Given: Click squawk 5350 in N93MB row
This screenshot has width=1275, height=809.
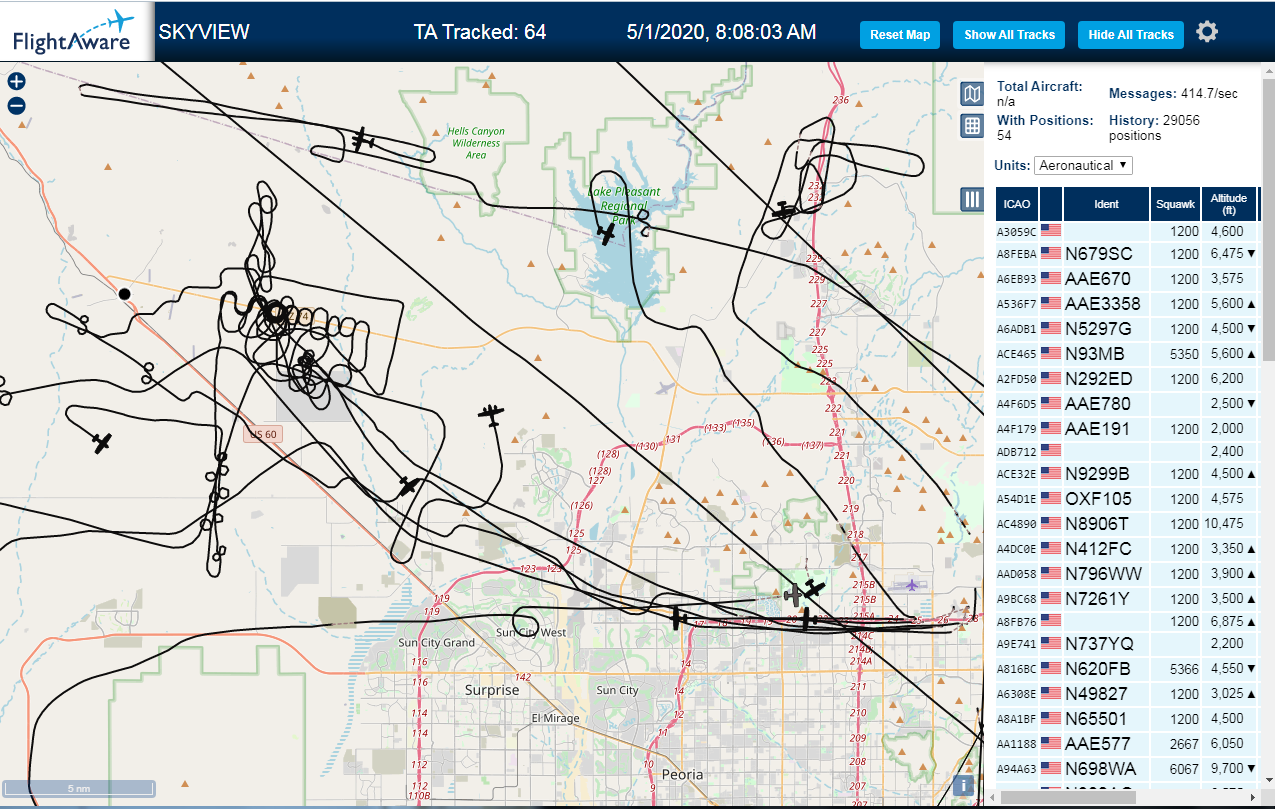Looking at the screenshot, I should click(1183, 354).
